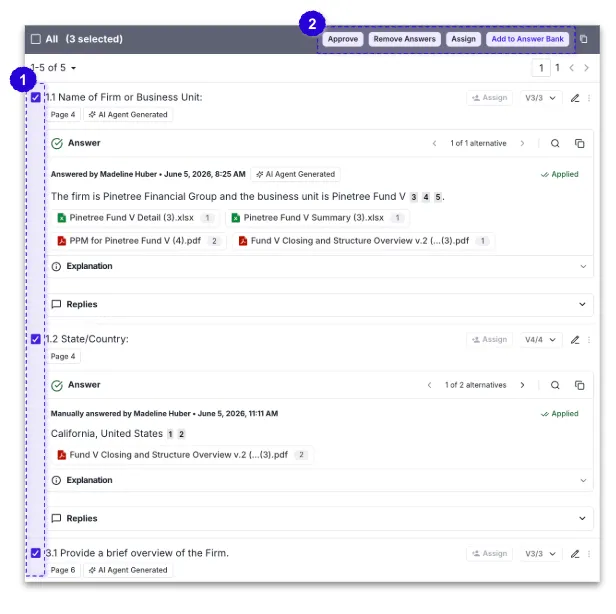Click AI Agent Generated badge in 1.1 answer
The image size is (616, 614).
click(295, 174)
